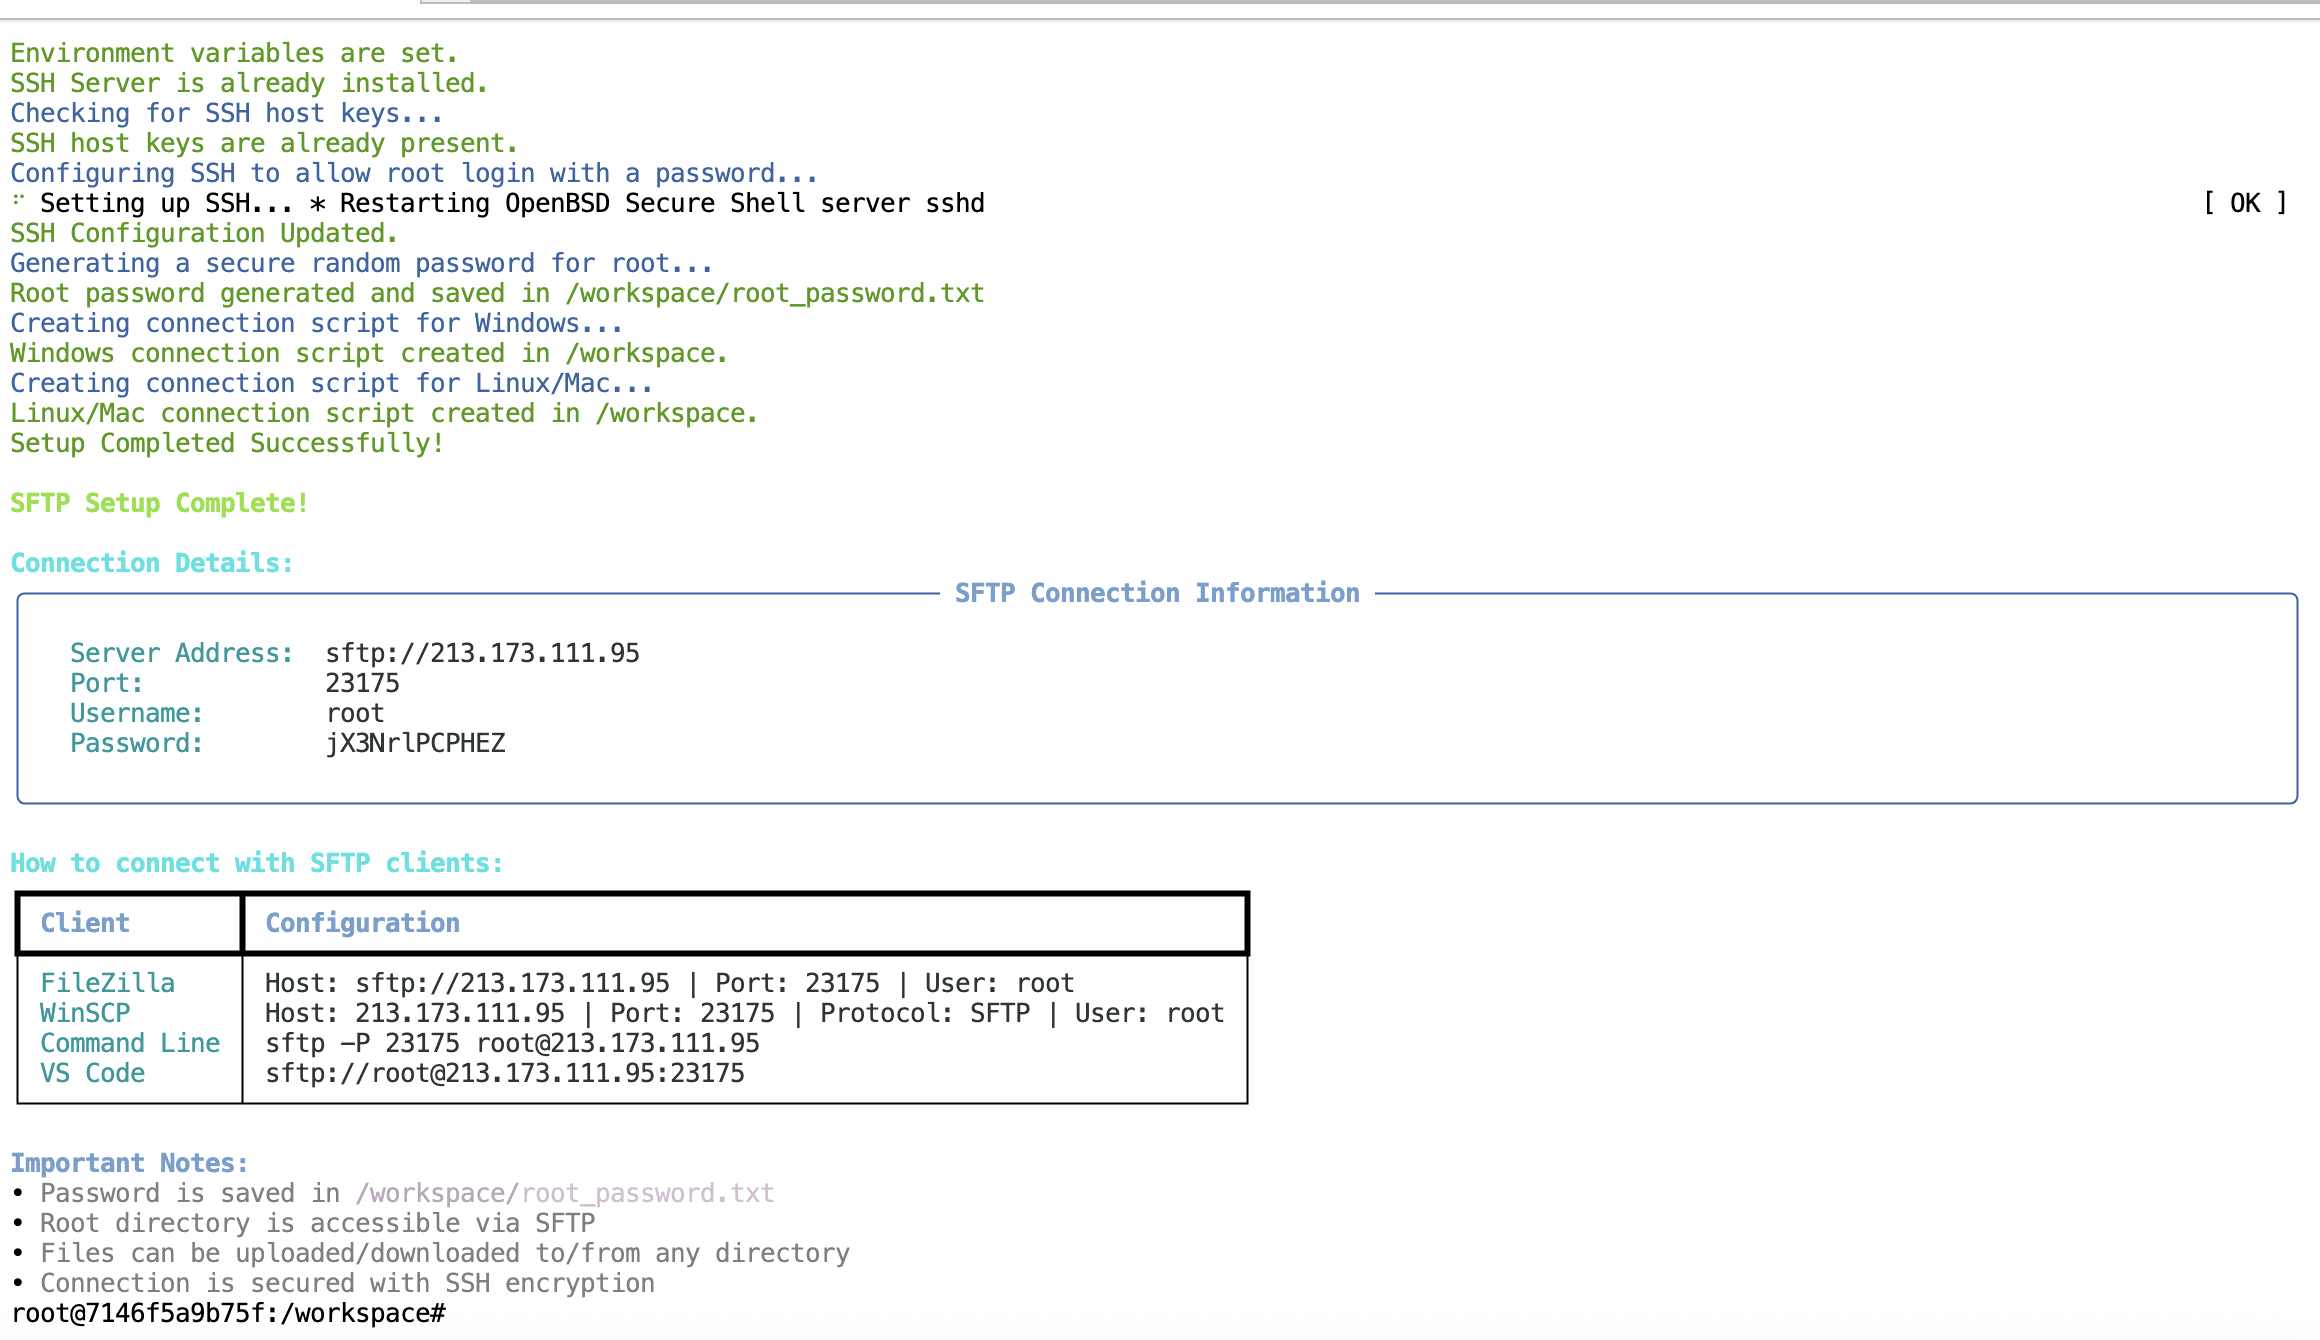Screen dimensions: 2320x1340
Task: Click the SFTP Setup Complete message
Action: click(x=158, y=503)
